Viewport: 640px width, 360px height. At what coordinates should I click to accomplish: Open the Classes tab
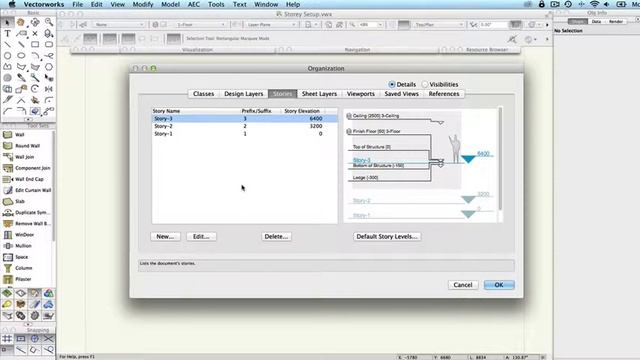point(203,94)
